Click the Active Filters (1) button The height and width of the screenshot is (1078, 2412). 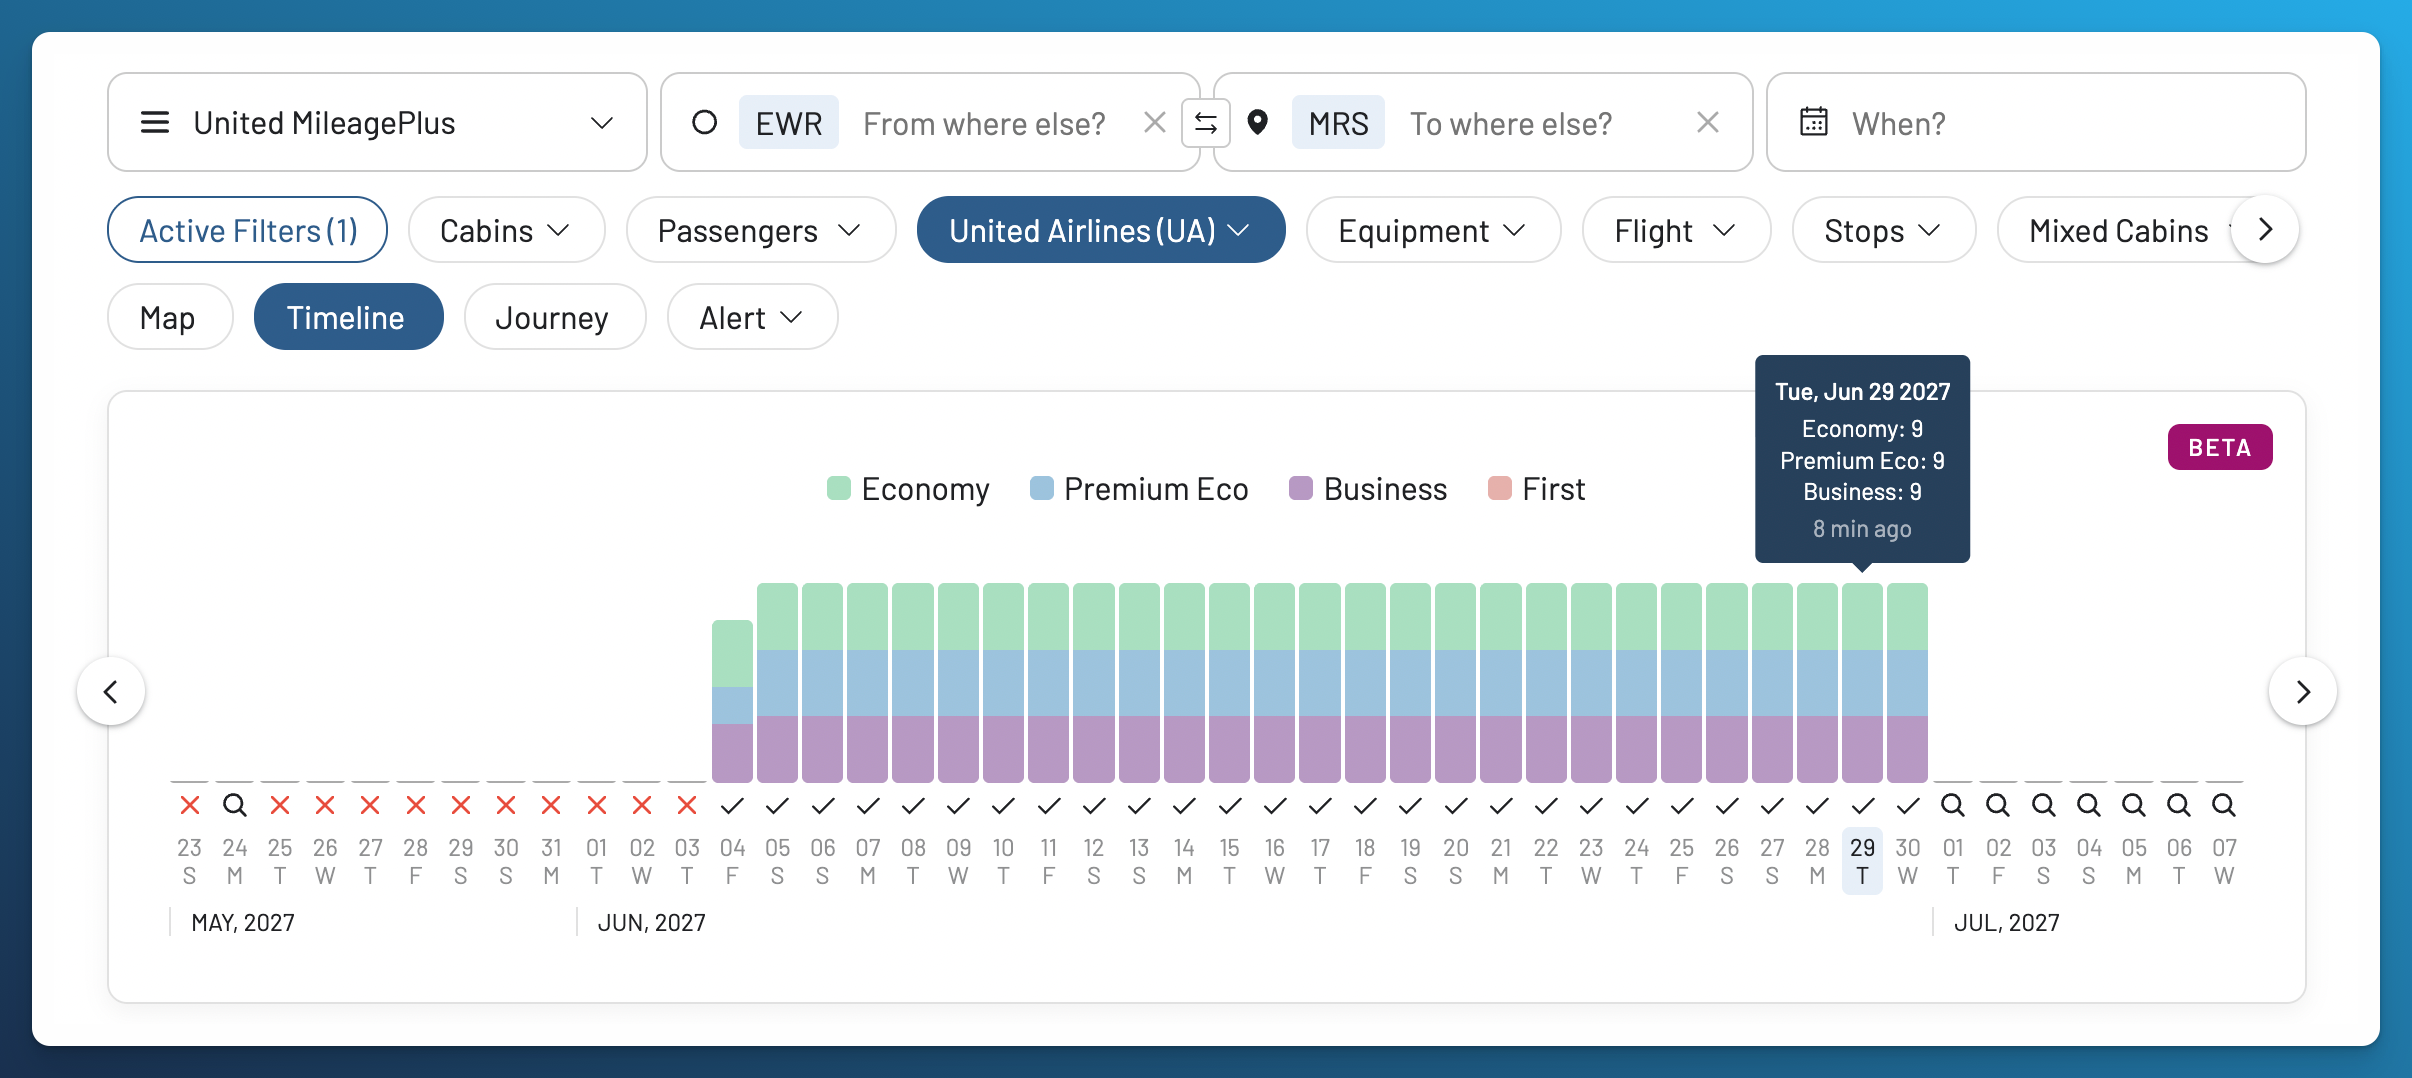pyautogui.click(x=247, y=230)
